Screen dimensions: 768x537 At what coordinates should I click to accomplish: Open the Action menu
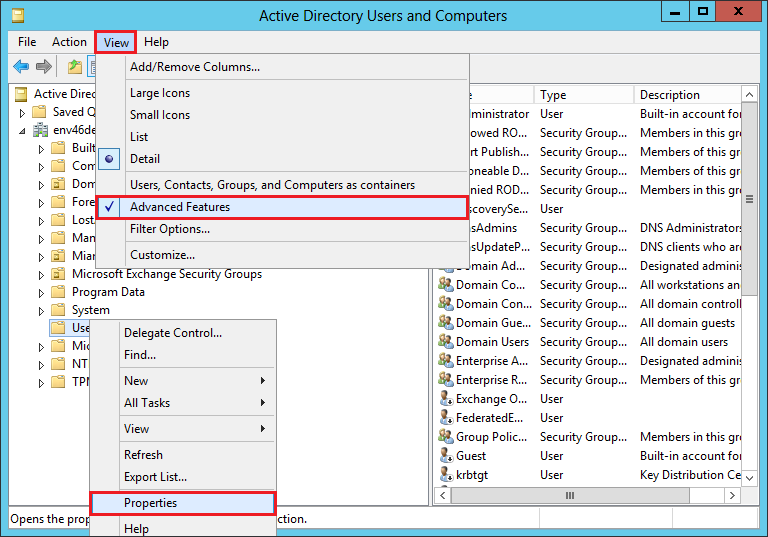69,42
